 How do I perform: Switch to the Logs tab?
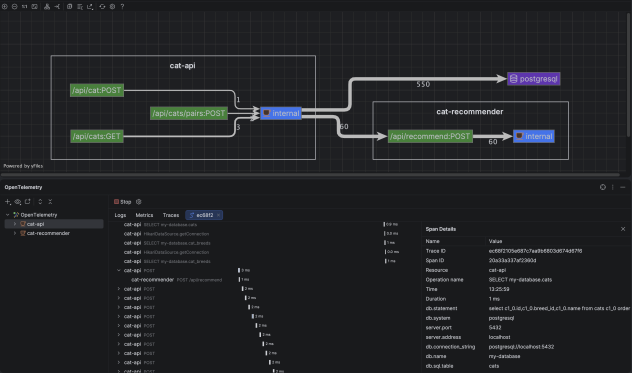pyautogui.click(x=120, y=215)
